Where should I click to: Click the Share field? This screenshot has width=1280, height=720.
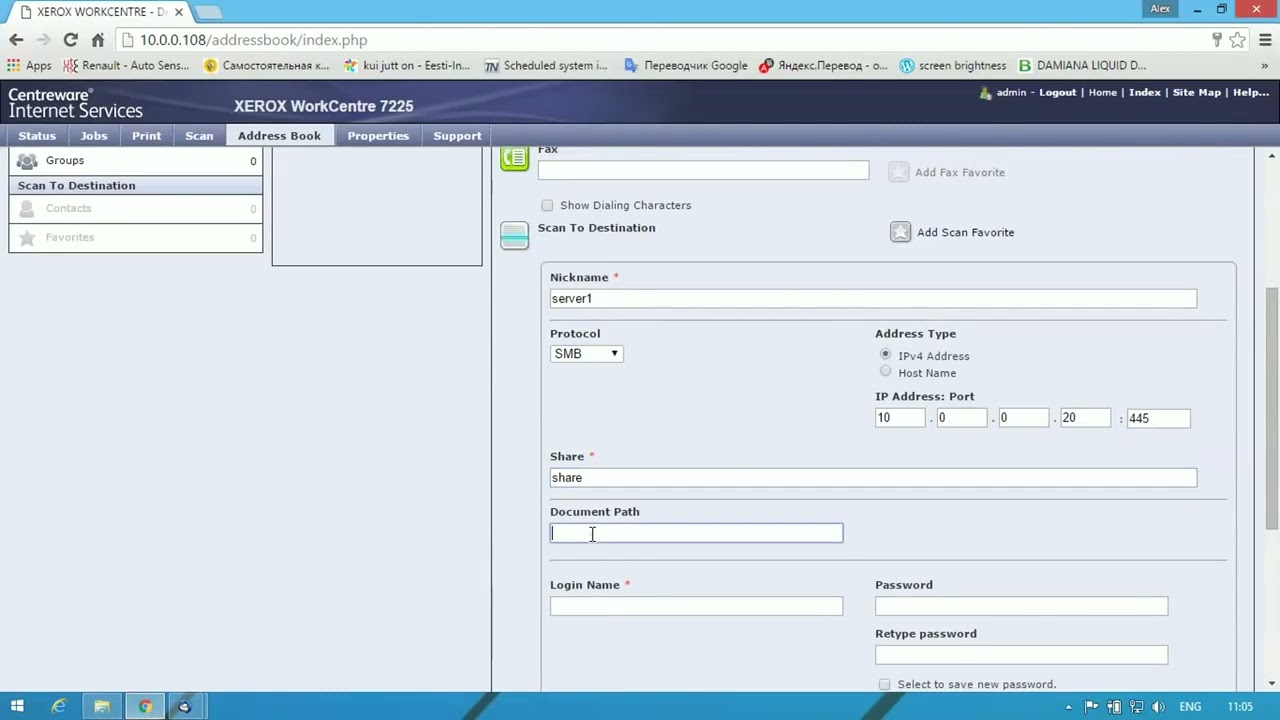point(873,478)
